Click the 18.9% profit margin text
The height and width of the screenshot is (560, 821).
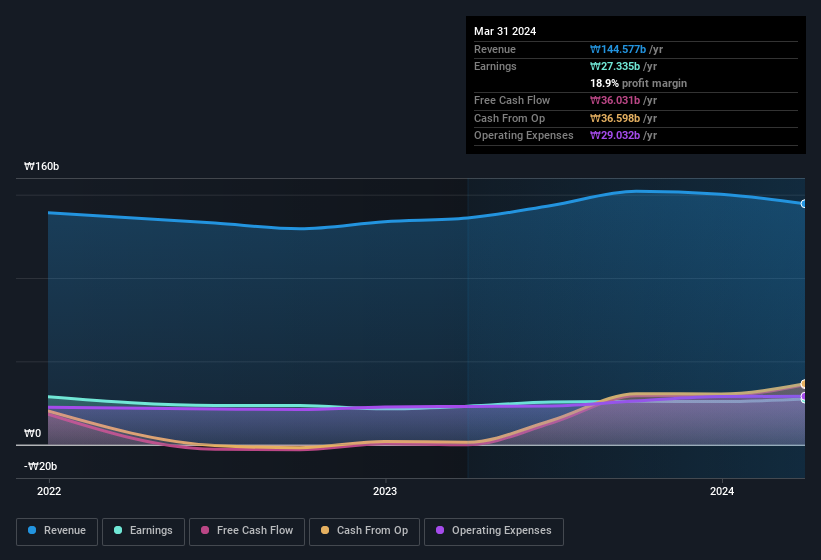(638, 83)
